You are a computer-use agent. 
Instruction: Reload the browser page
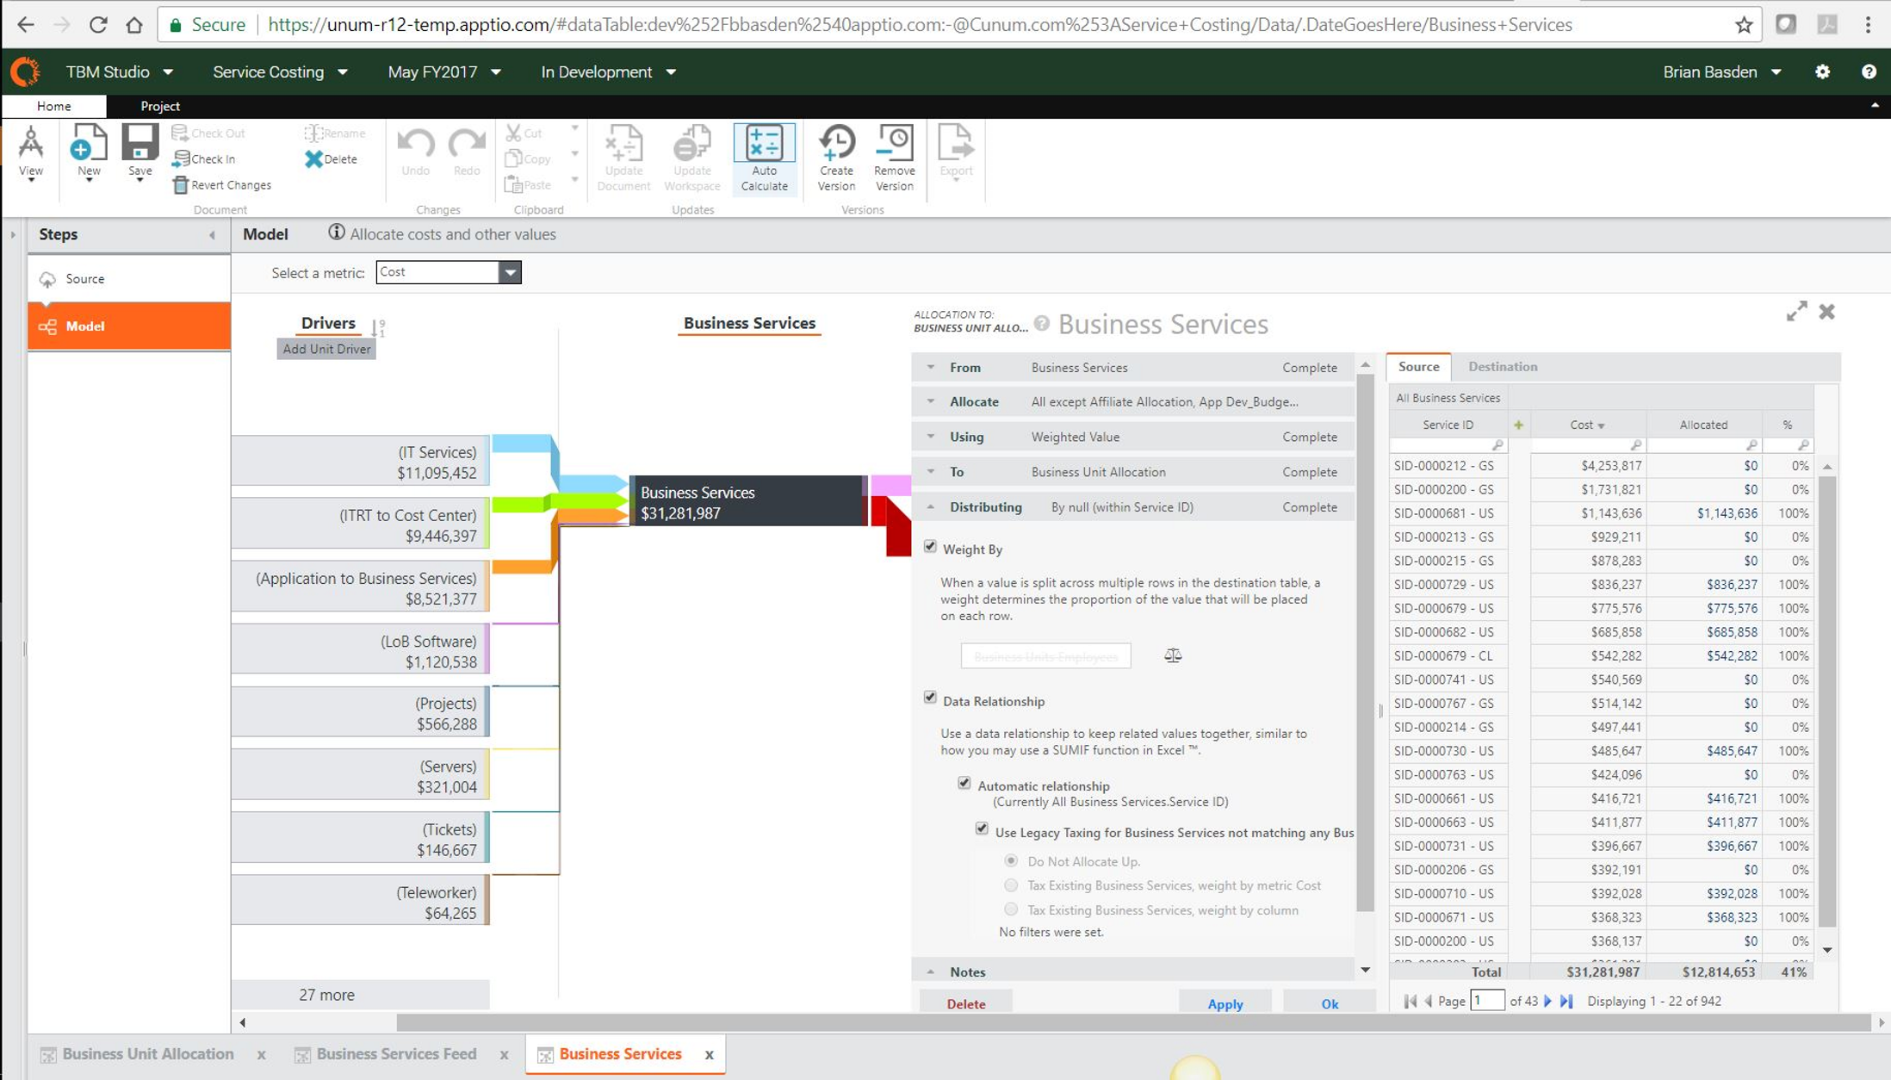tap(98, 25)
